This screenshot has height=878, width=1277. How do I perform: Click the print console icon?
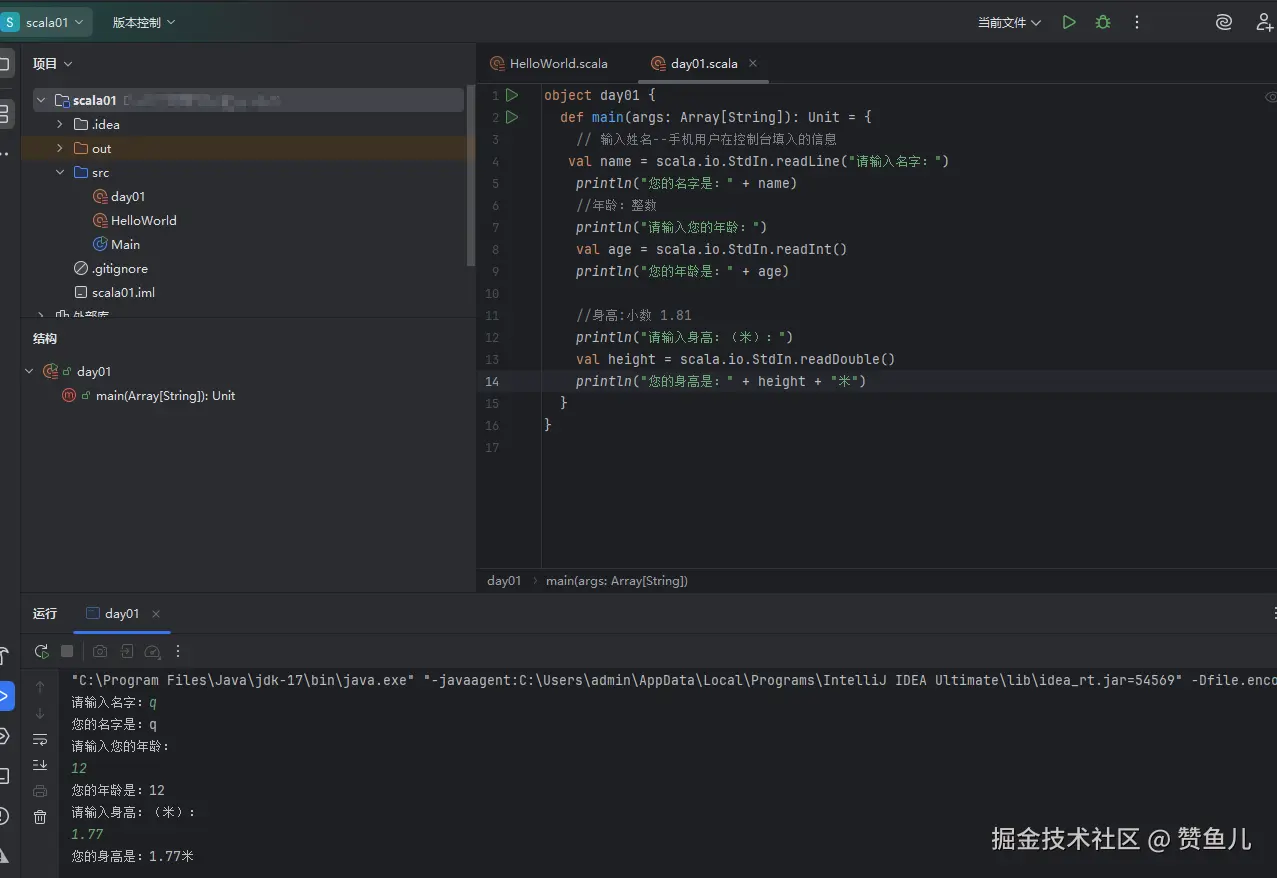[x=40, y=790]
